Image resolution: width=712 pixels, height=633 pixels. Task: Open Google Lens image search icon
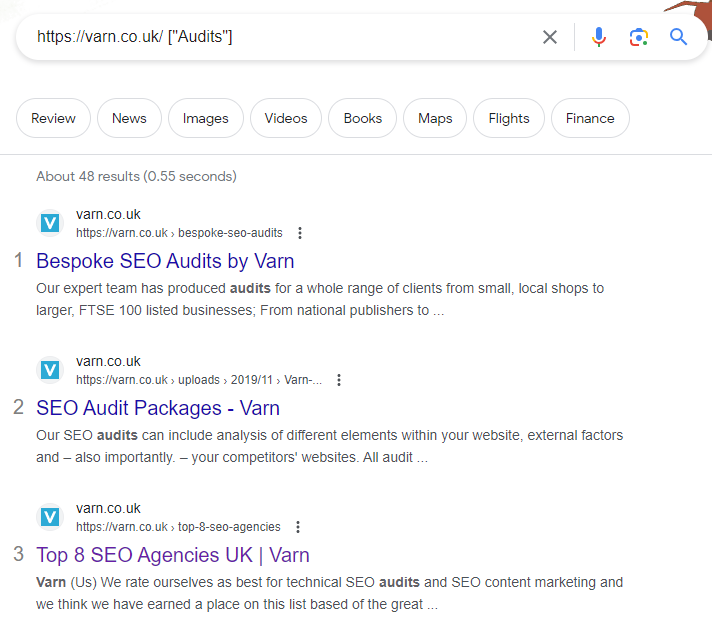638,37
